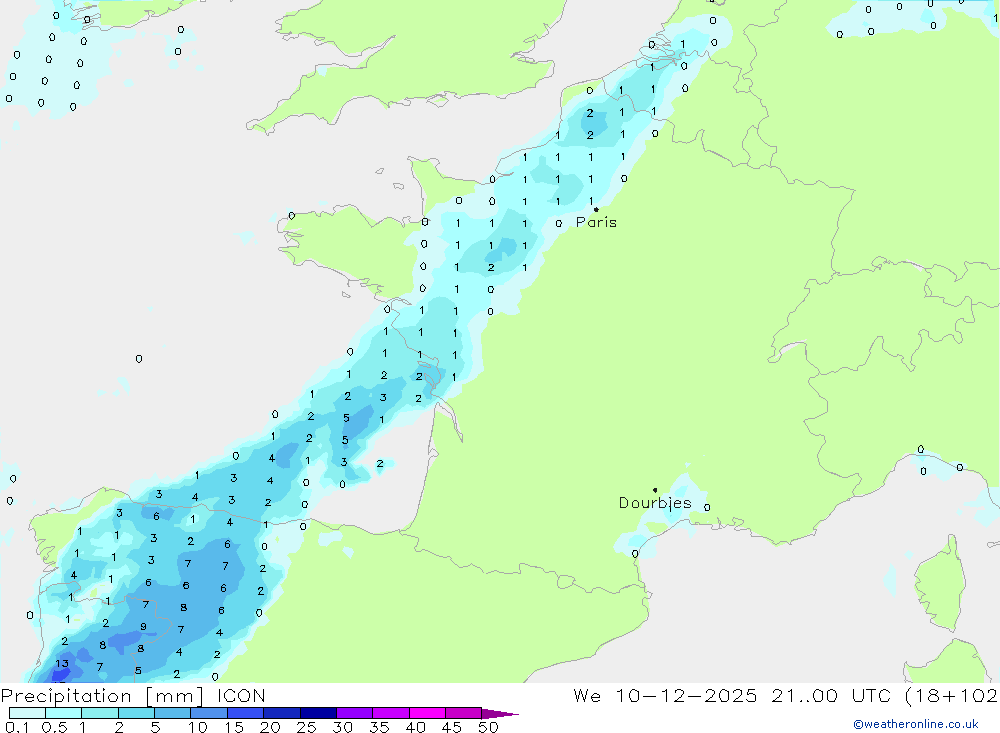Image resolution: width=1000 pixels, height=733 pixels.
Task: Select the 45–50 mm legend swatch
Action: tap(464, 713)
